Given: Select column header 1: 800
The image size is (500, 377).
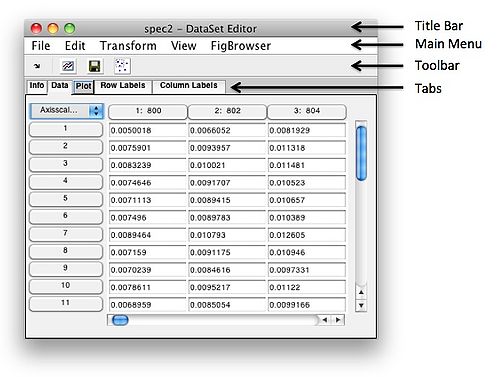Looking at the screenshot, I should (x=148, y=111).
